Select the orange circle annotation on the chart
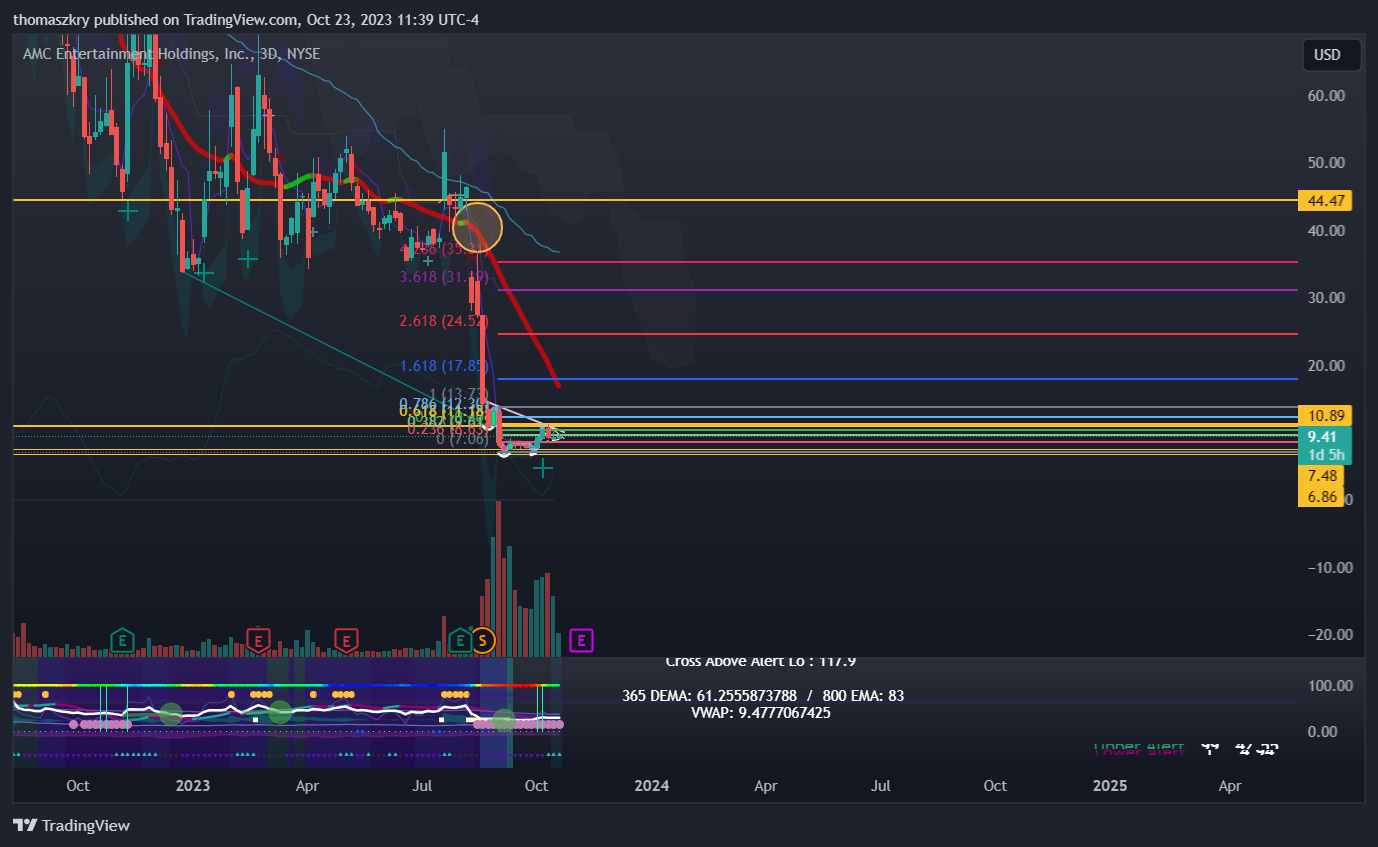1378x847 pixels. [x=477, y=227]
